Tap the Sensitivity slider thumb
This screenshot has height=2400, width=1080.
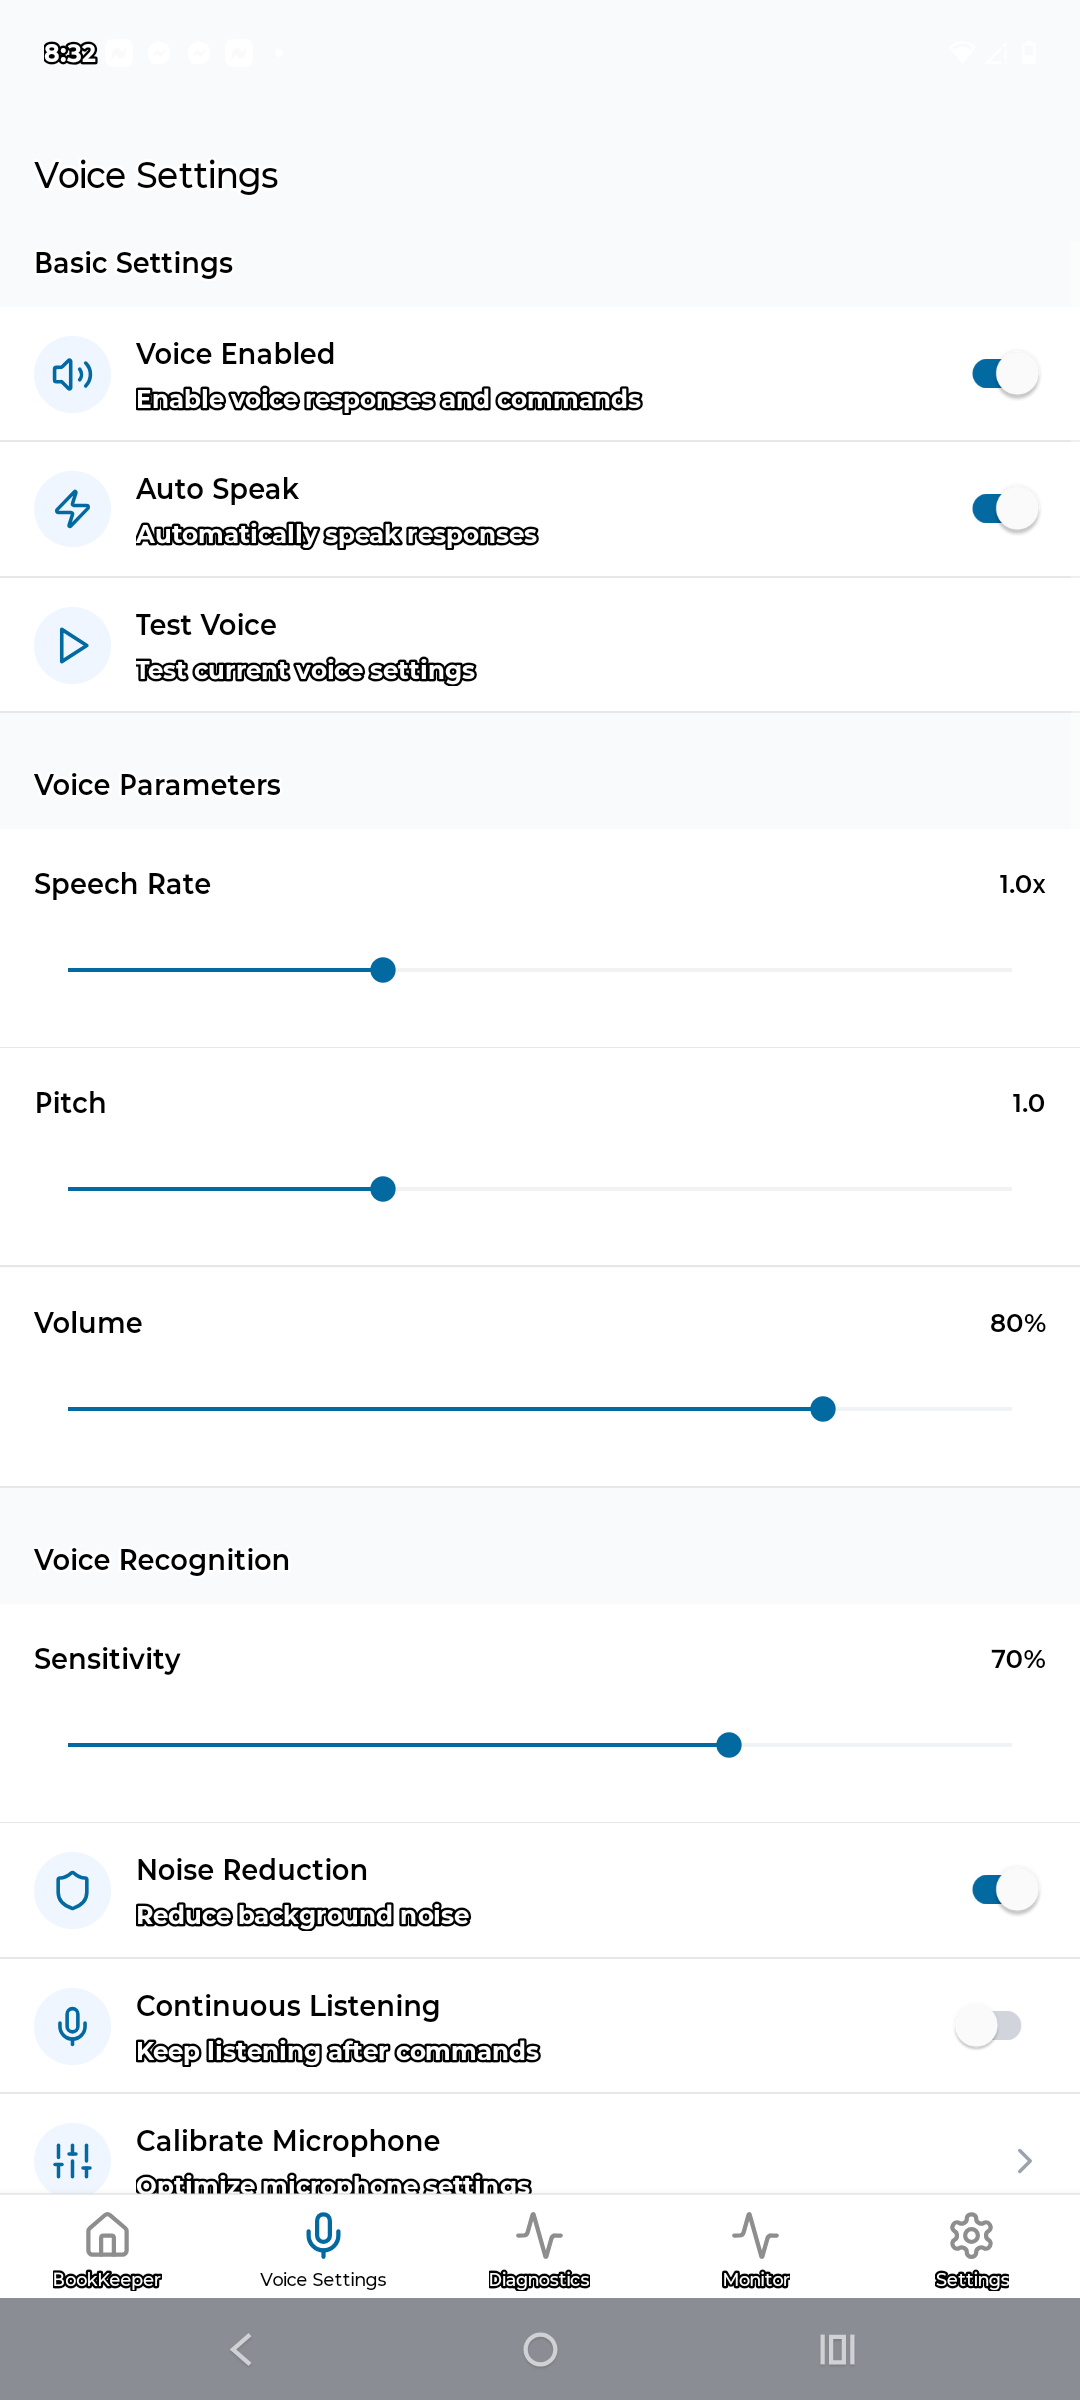[x=729, y=1745]
